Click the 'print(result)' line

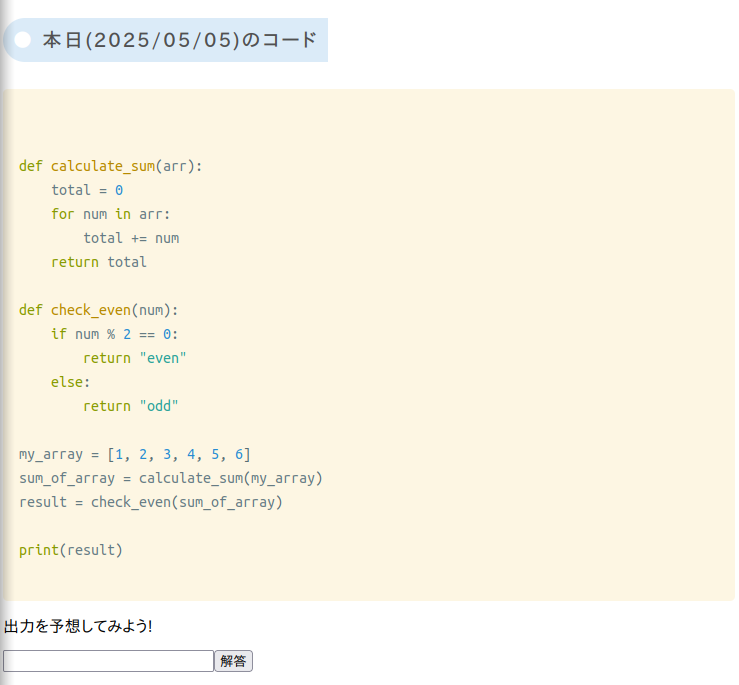pyautogui.click(x=71, y=550)
